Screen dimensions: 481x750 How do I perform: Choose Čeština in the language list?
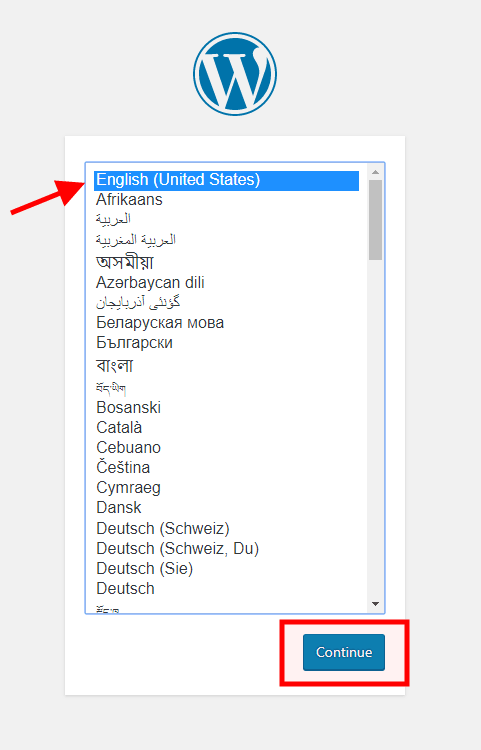[x=226, y=467]
